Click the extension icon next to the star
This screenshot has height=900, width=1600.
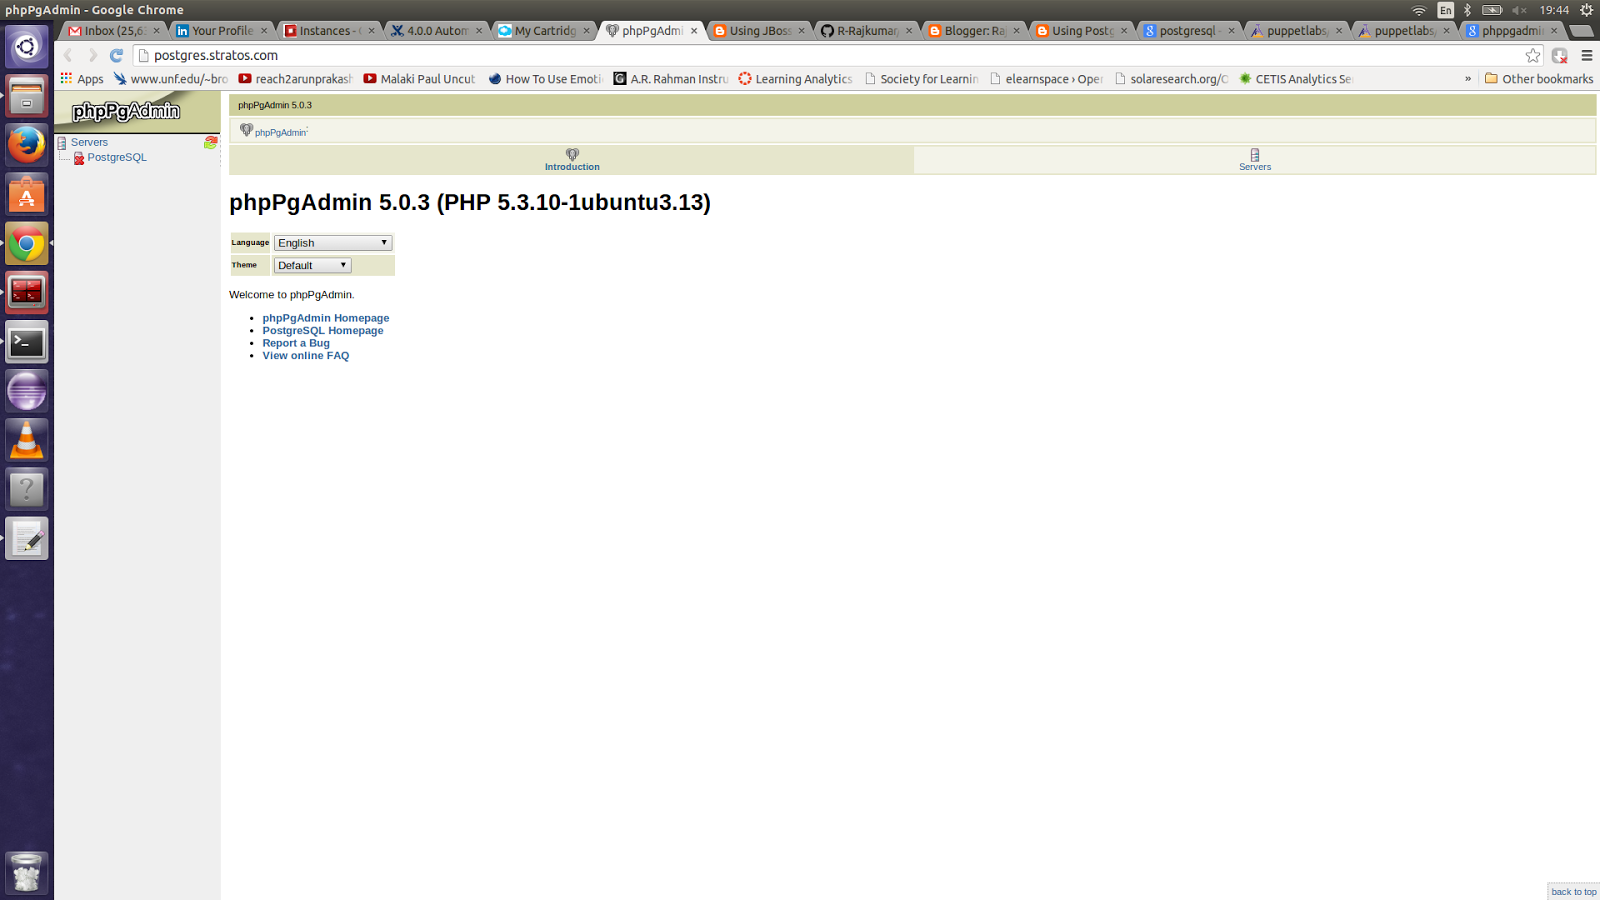1560,56
